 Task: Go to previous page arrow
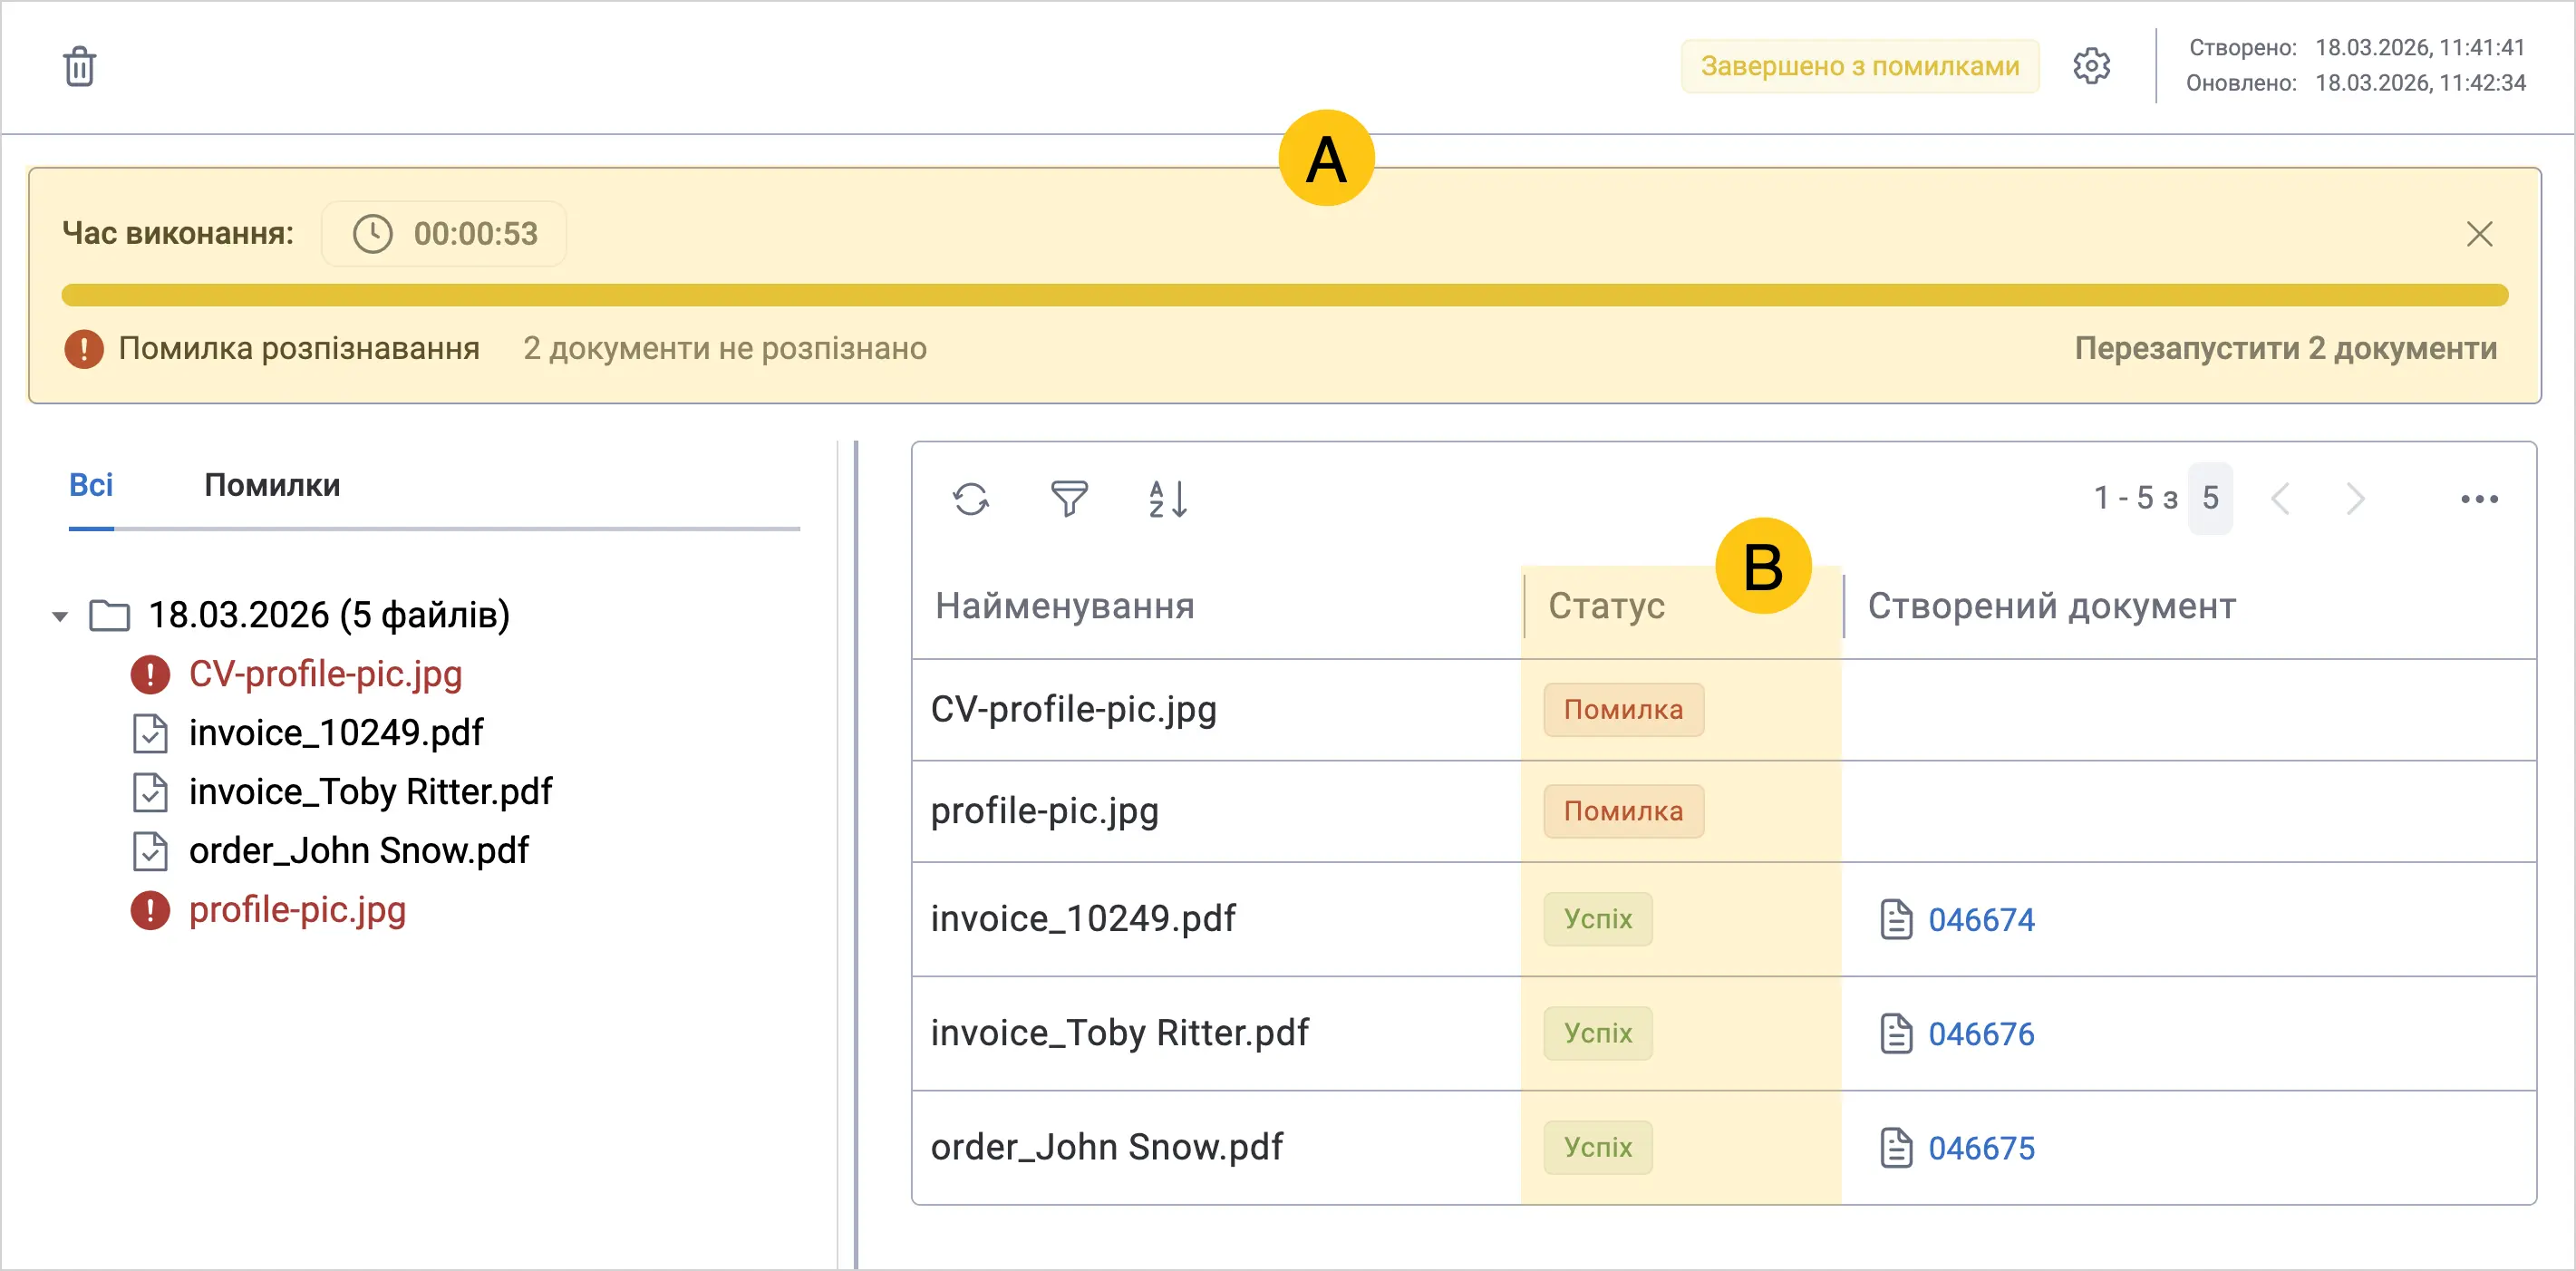2281,499
